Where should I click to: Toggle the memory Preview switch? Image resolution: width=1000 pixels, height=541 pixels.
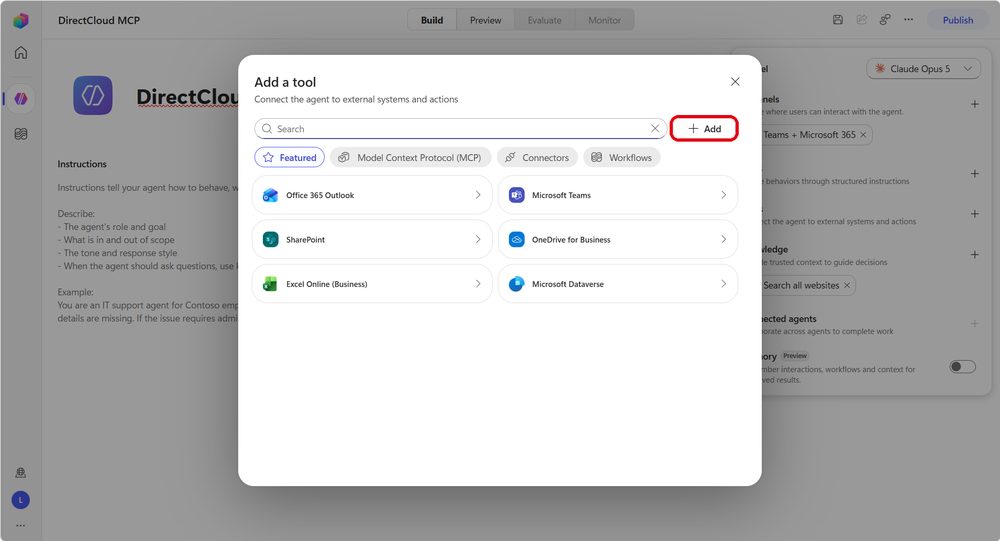pos(962,366)
